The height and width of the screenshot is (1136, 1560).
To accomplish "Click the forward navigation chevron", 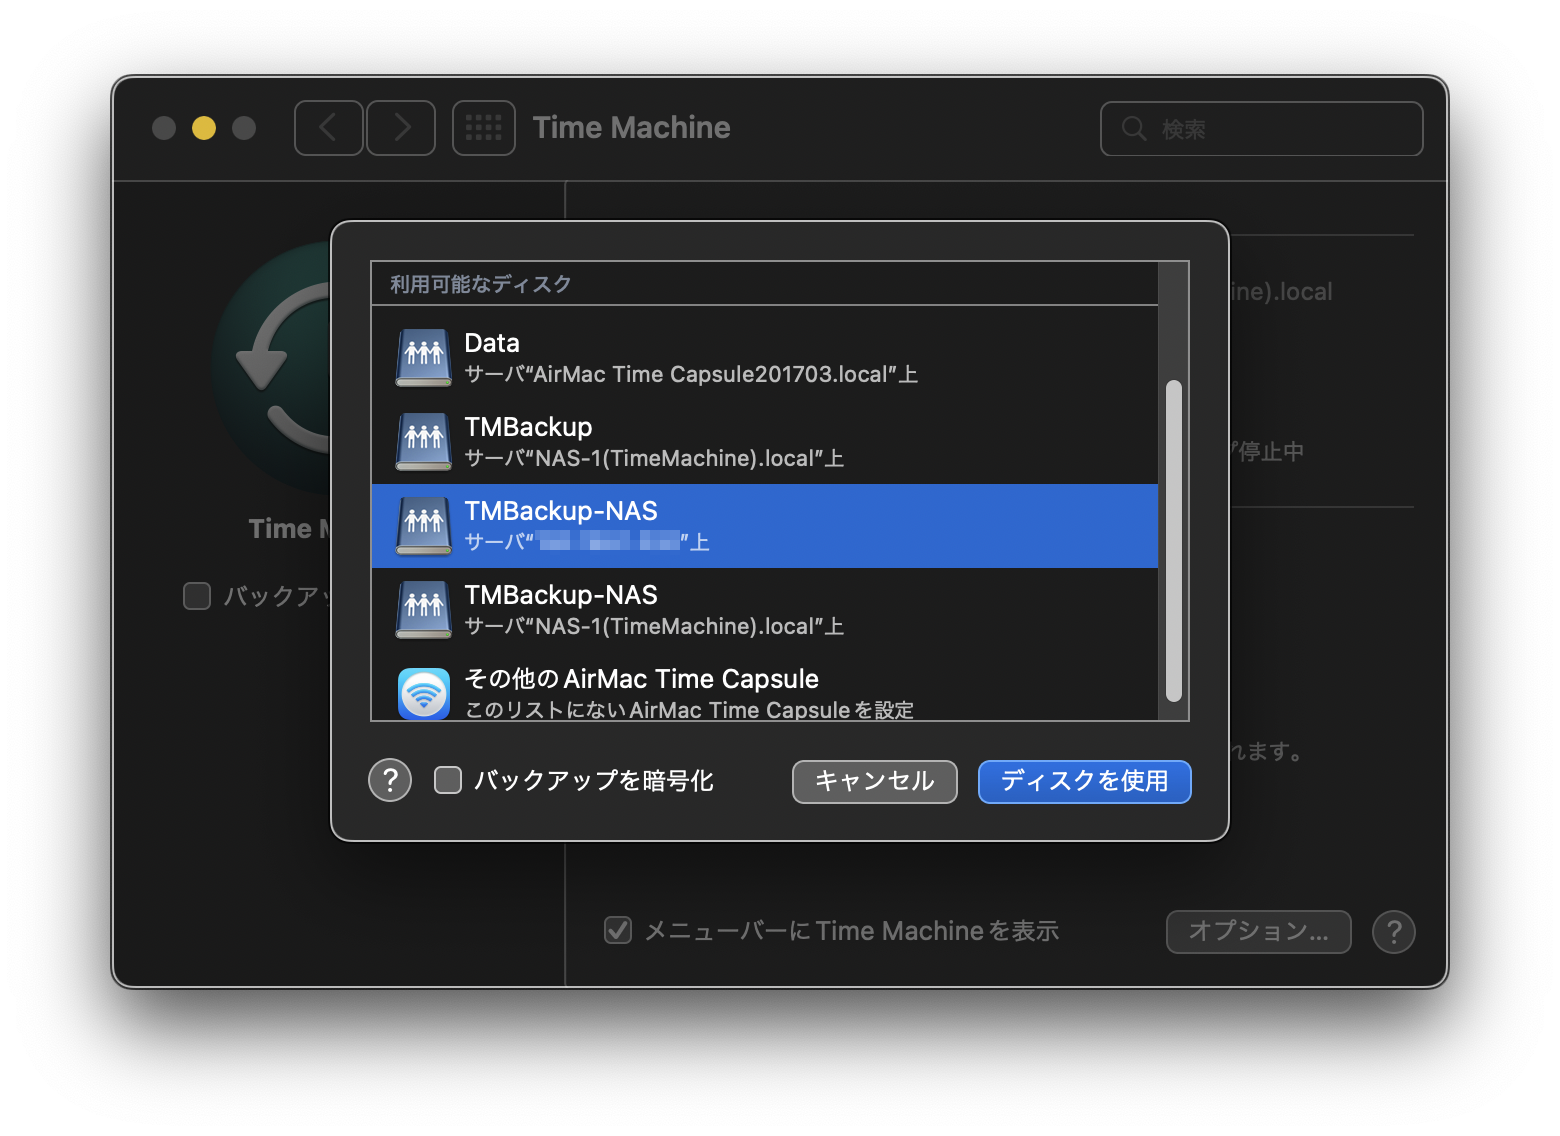I will (401, 127).
